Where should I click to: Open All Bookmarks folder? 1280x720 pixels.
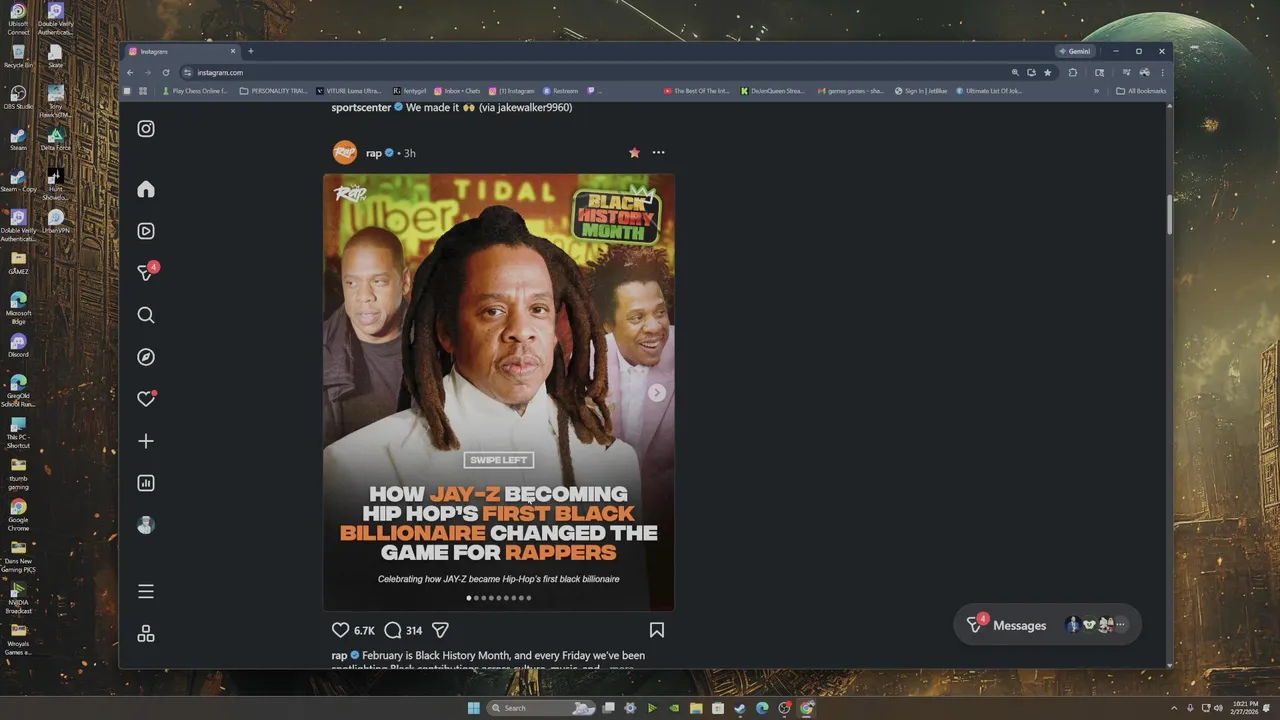pos(1141,91)
